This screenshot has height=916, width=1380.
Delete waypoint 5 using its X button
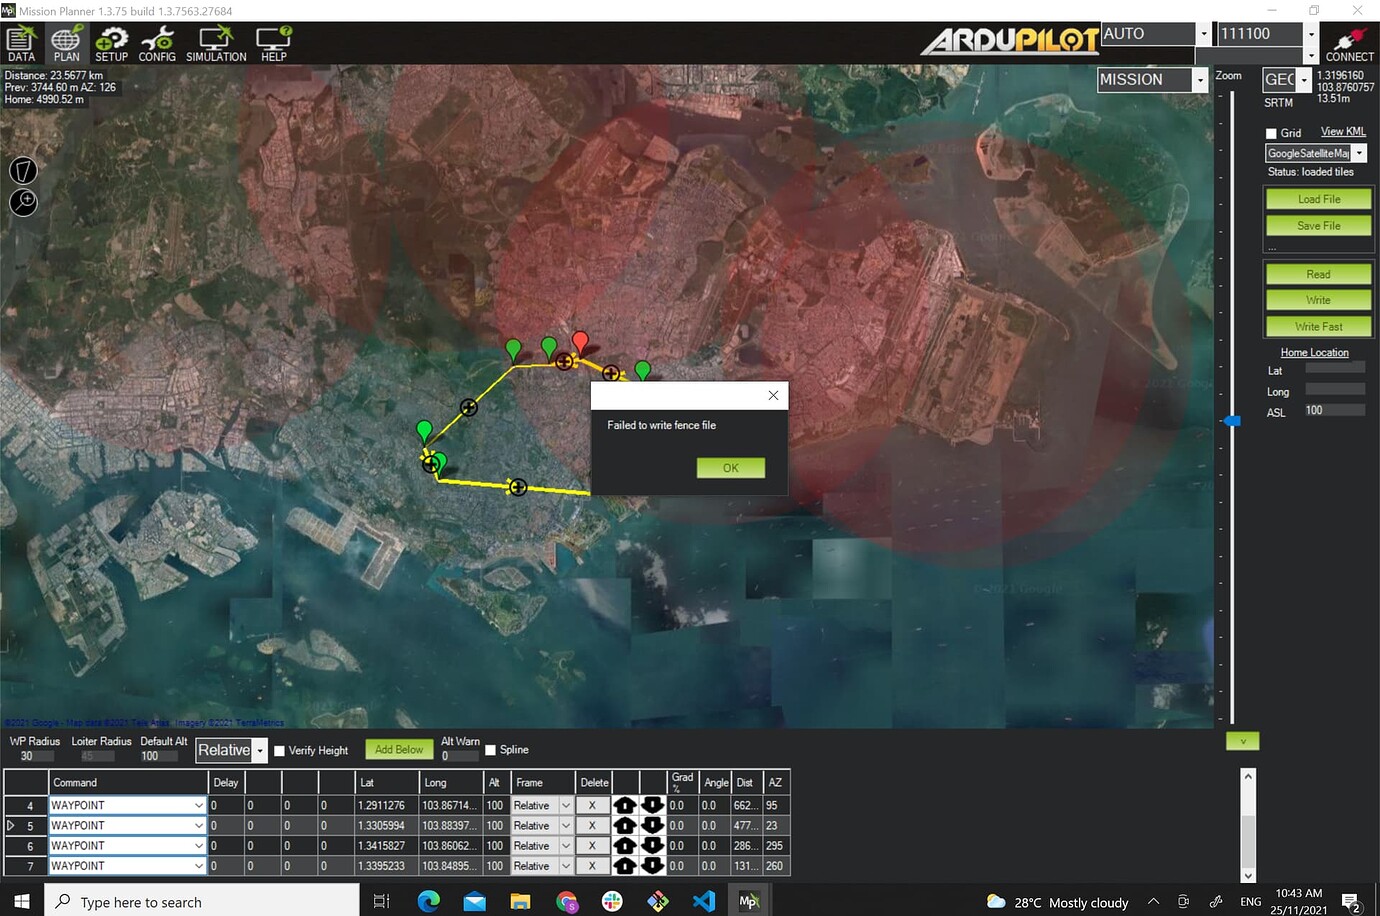[x=592, y=825]
